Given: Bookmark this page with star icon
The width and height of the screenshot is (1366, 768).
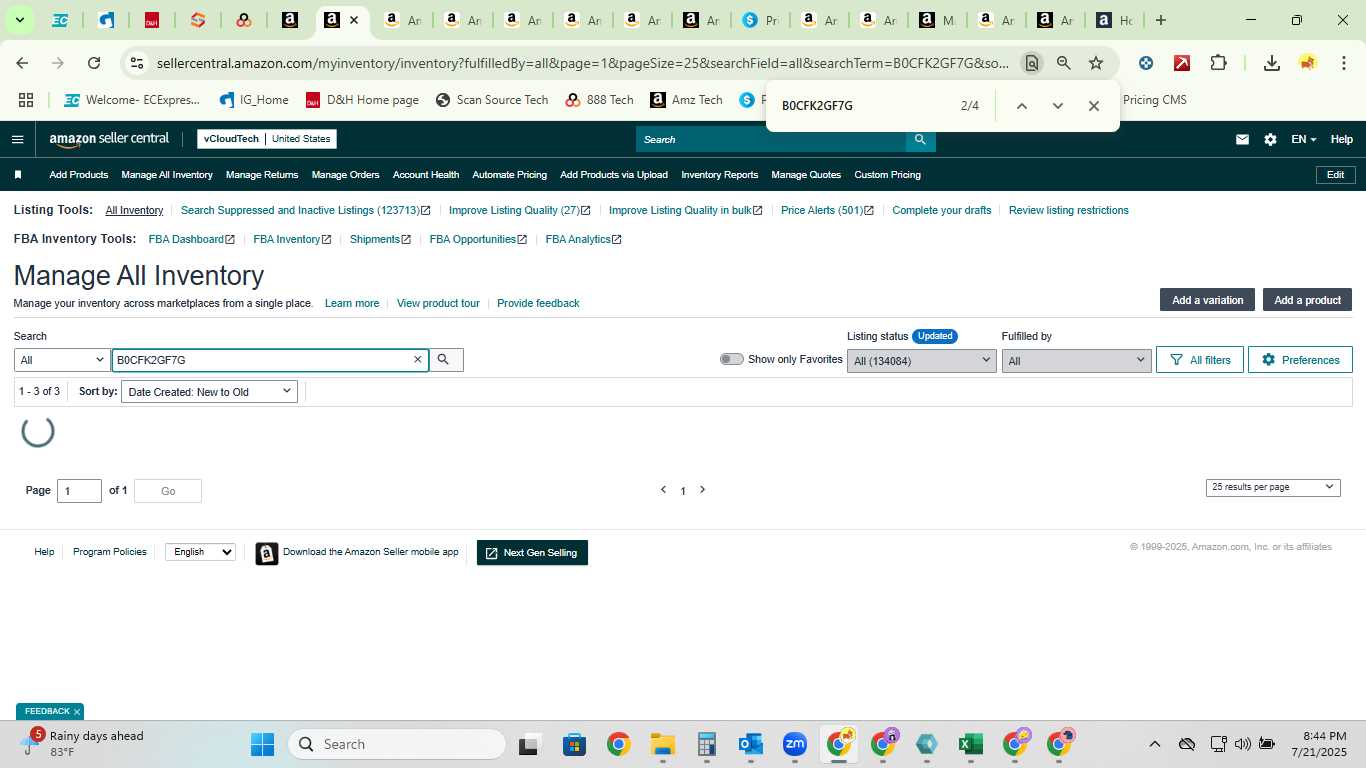Looking at the screenshot, I should tap(1096, 63).
